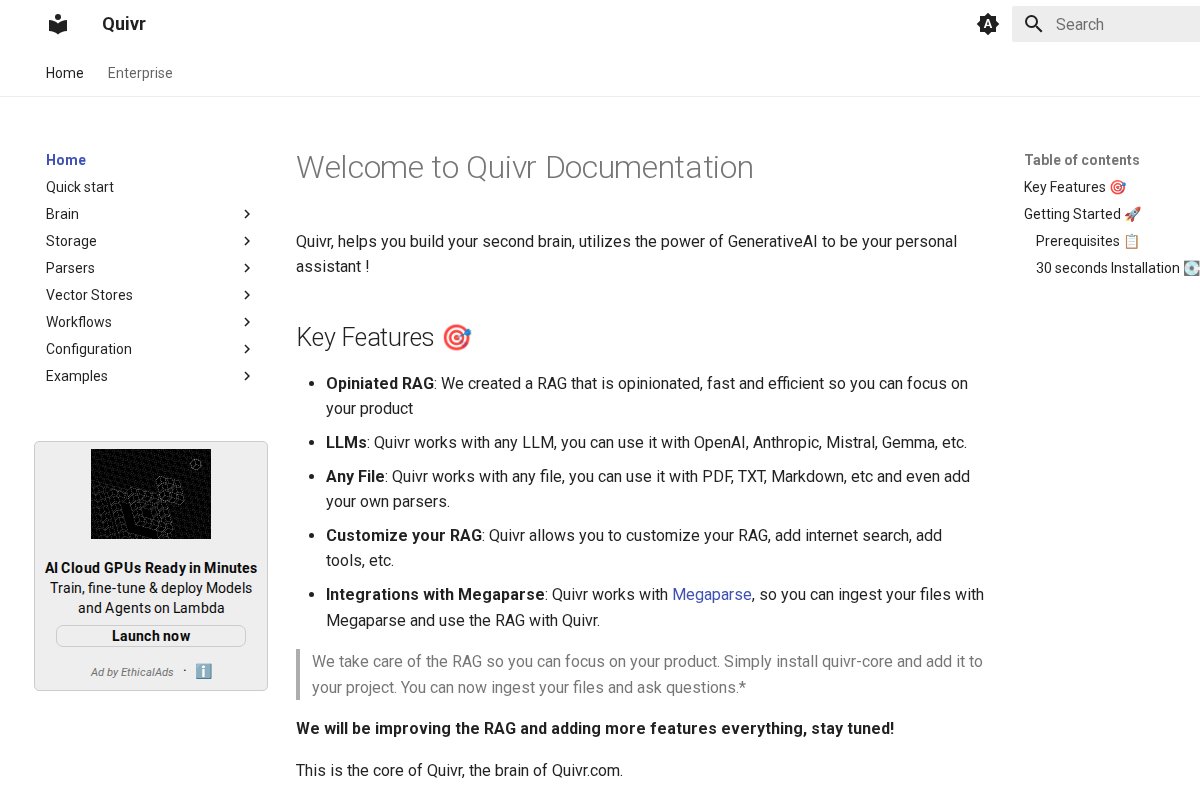Click the Workflows chevron arrow
This screenshot has width=1200, height=800.
247,322
